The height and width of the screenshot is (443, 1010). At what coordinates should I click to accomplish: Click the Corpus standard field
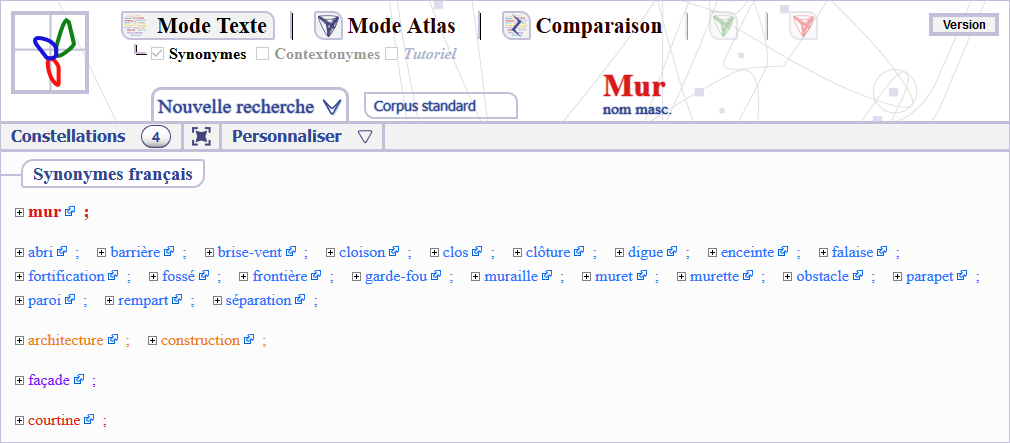coord(440,106)
